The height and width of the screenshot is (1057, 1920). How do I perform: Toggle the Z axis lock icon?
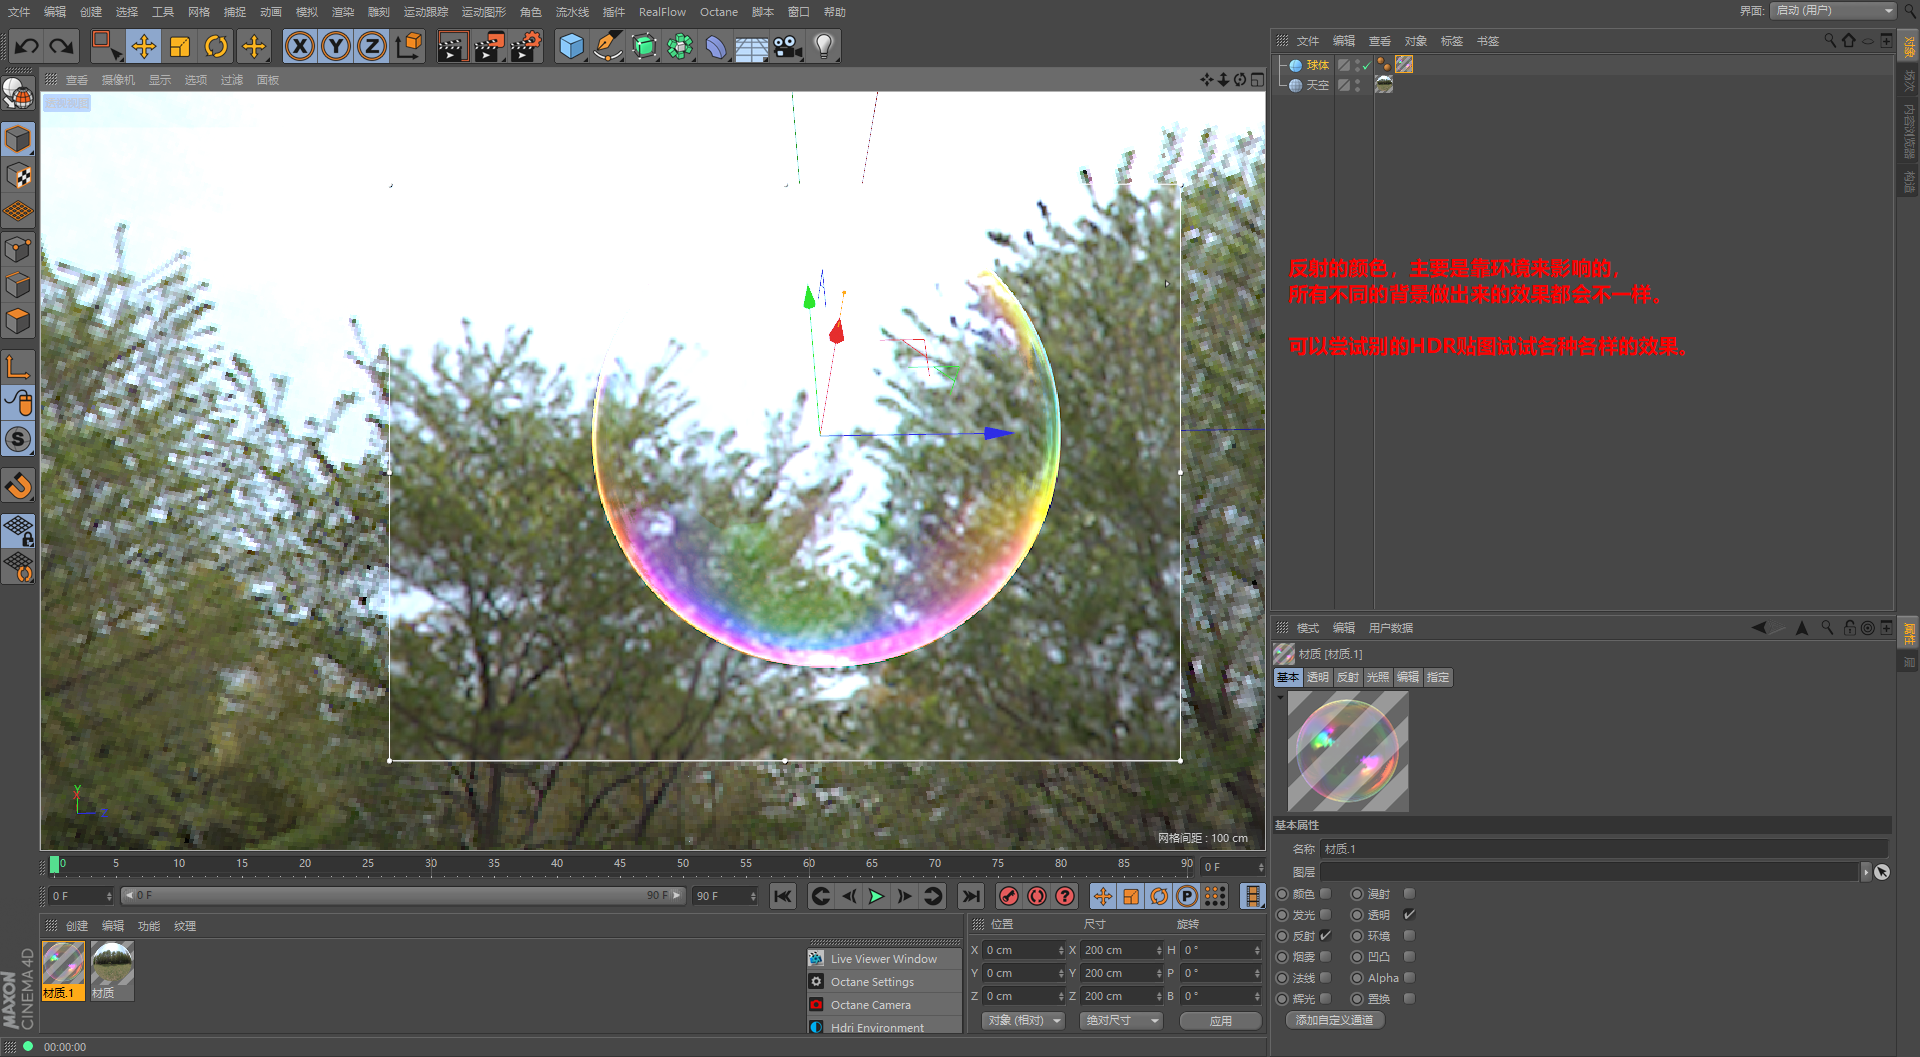[372, 46]
